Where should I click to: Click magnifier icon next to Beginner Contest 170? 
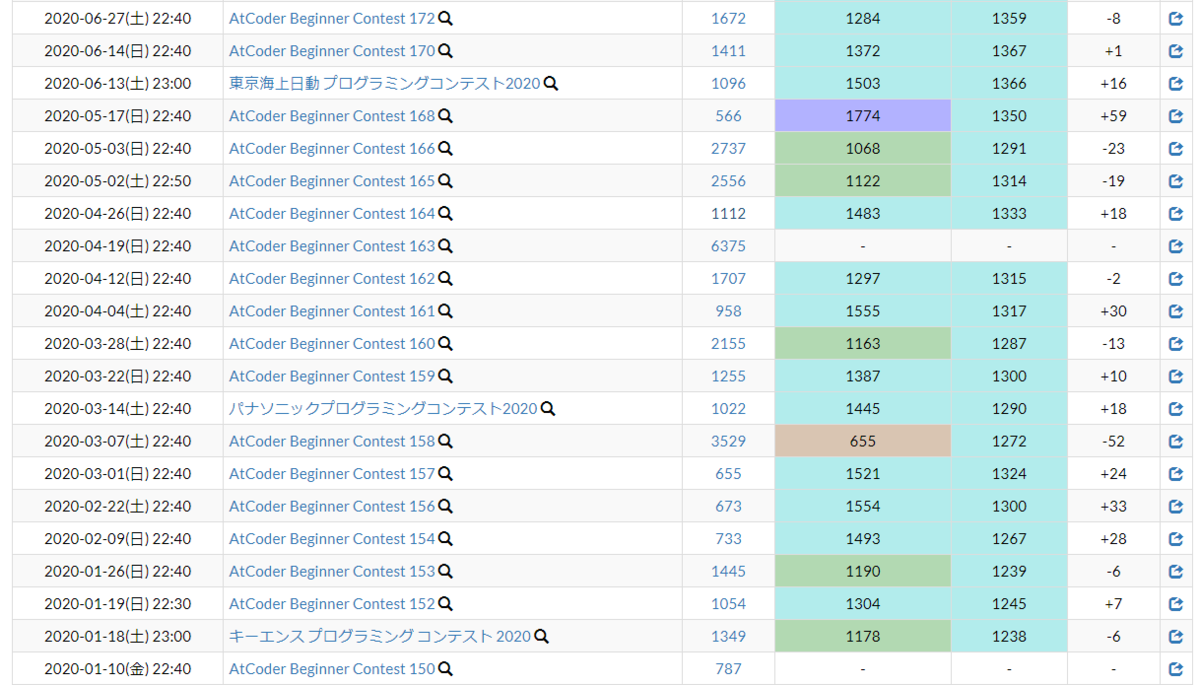(x=446, y=51)
